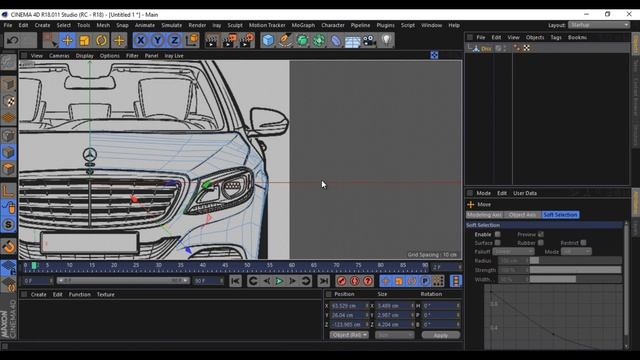Open the Mode dropdown beside Falloff

(x=576, y=252)
